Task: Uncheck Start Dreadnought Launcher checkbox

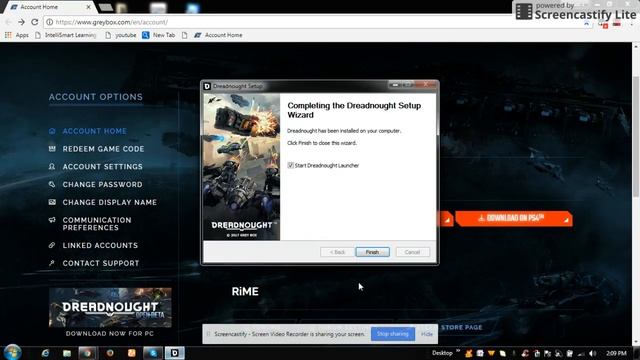Action: coord(290,165)
